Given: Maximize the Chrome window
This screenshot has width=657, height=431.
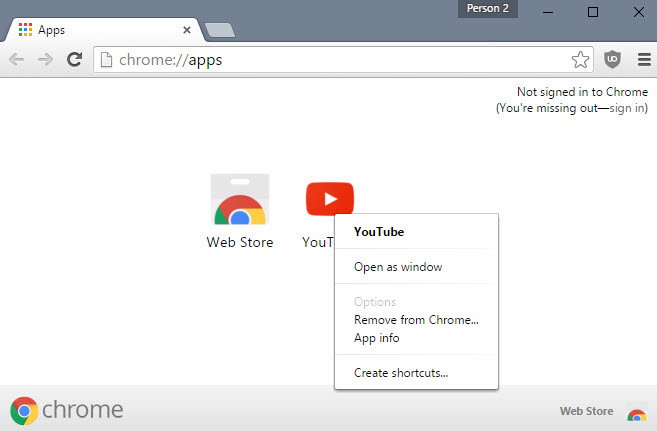Looking at the screenshot, I should [x=592, y=12].
